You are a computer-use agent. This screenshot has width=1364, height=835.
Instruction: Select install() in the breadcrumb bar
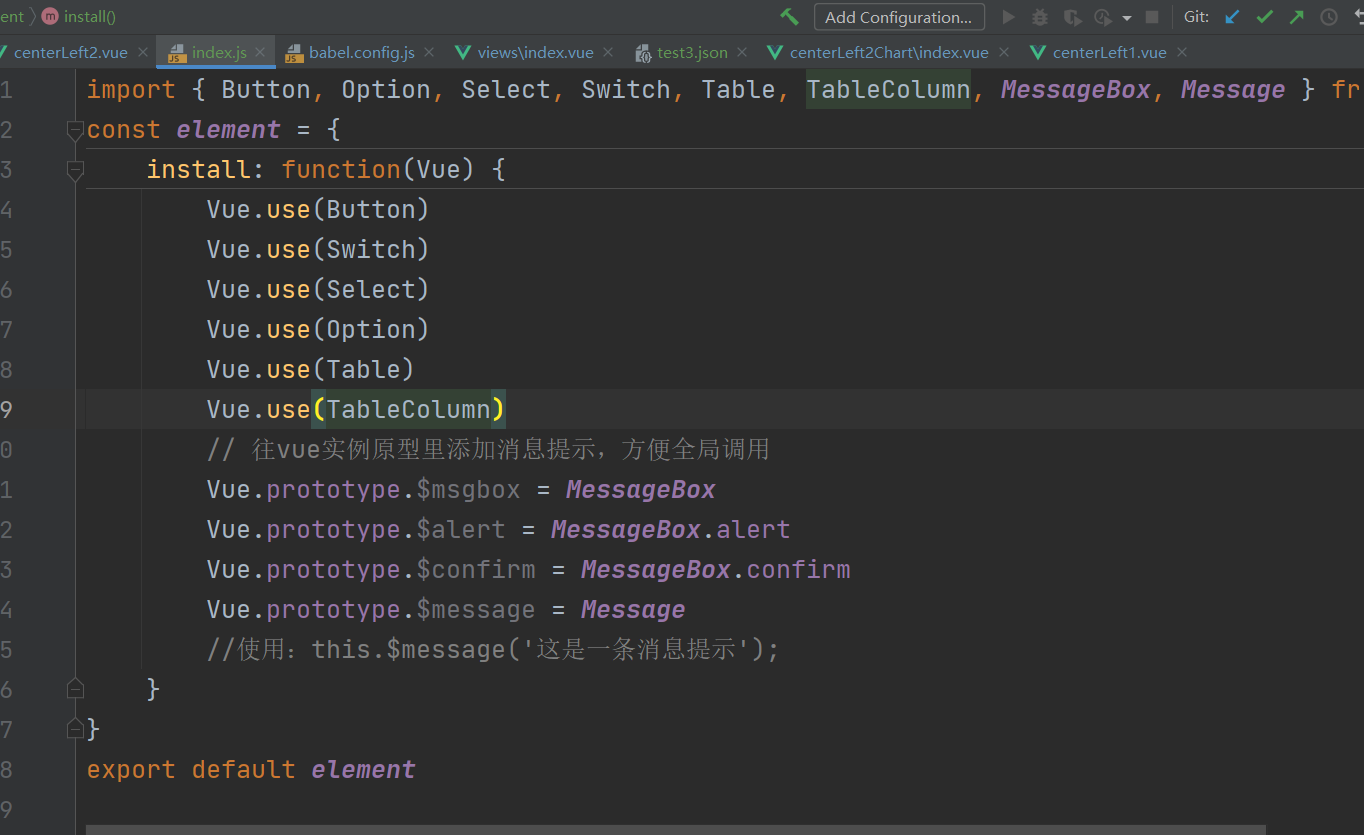coord(90,16)
